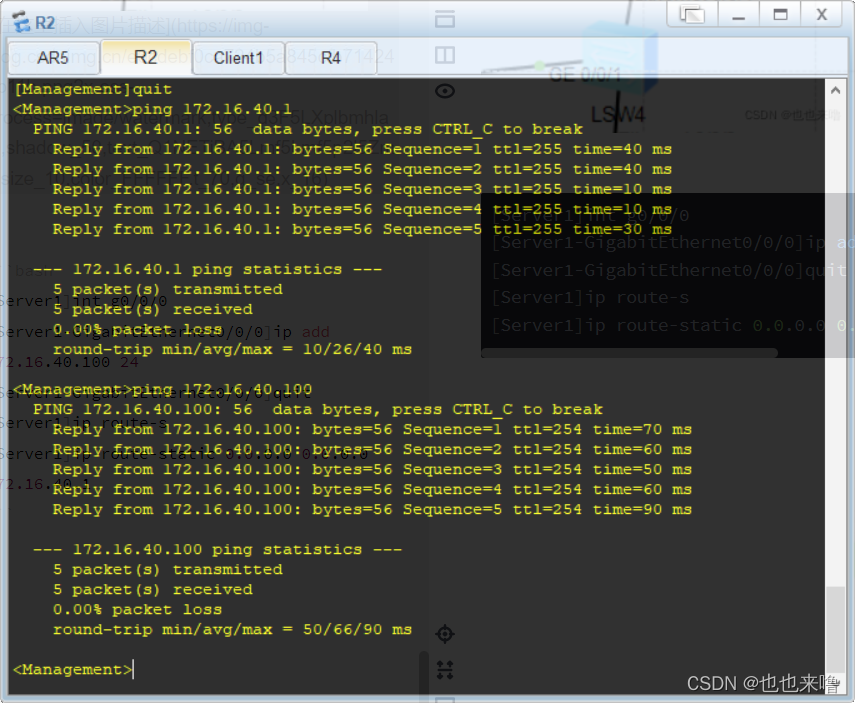Select the R2 terminal tab
Screen dimensions: 855x703
[146, 57]
